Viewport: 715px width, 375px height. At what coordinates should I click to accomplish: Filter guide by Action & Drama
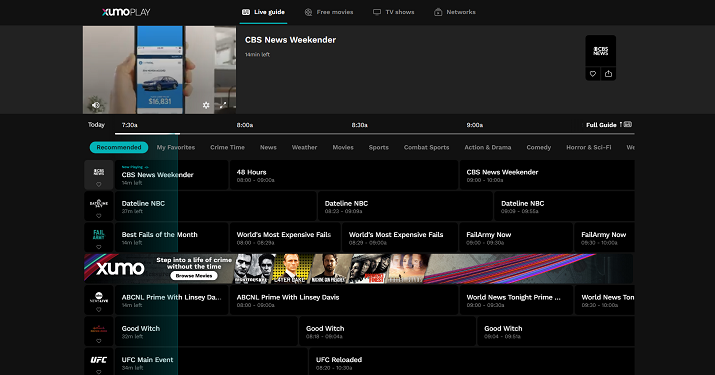click(x=487, y=147)
